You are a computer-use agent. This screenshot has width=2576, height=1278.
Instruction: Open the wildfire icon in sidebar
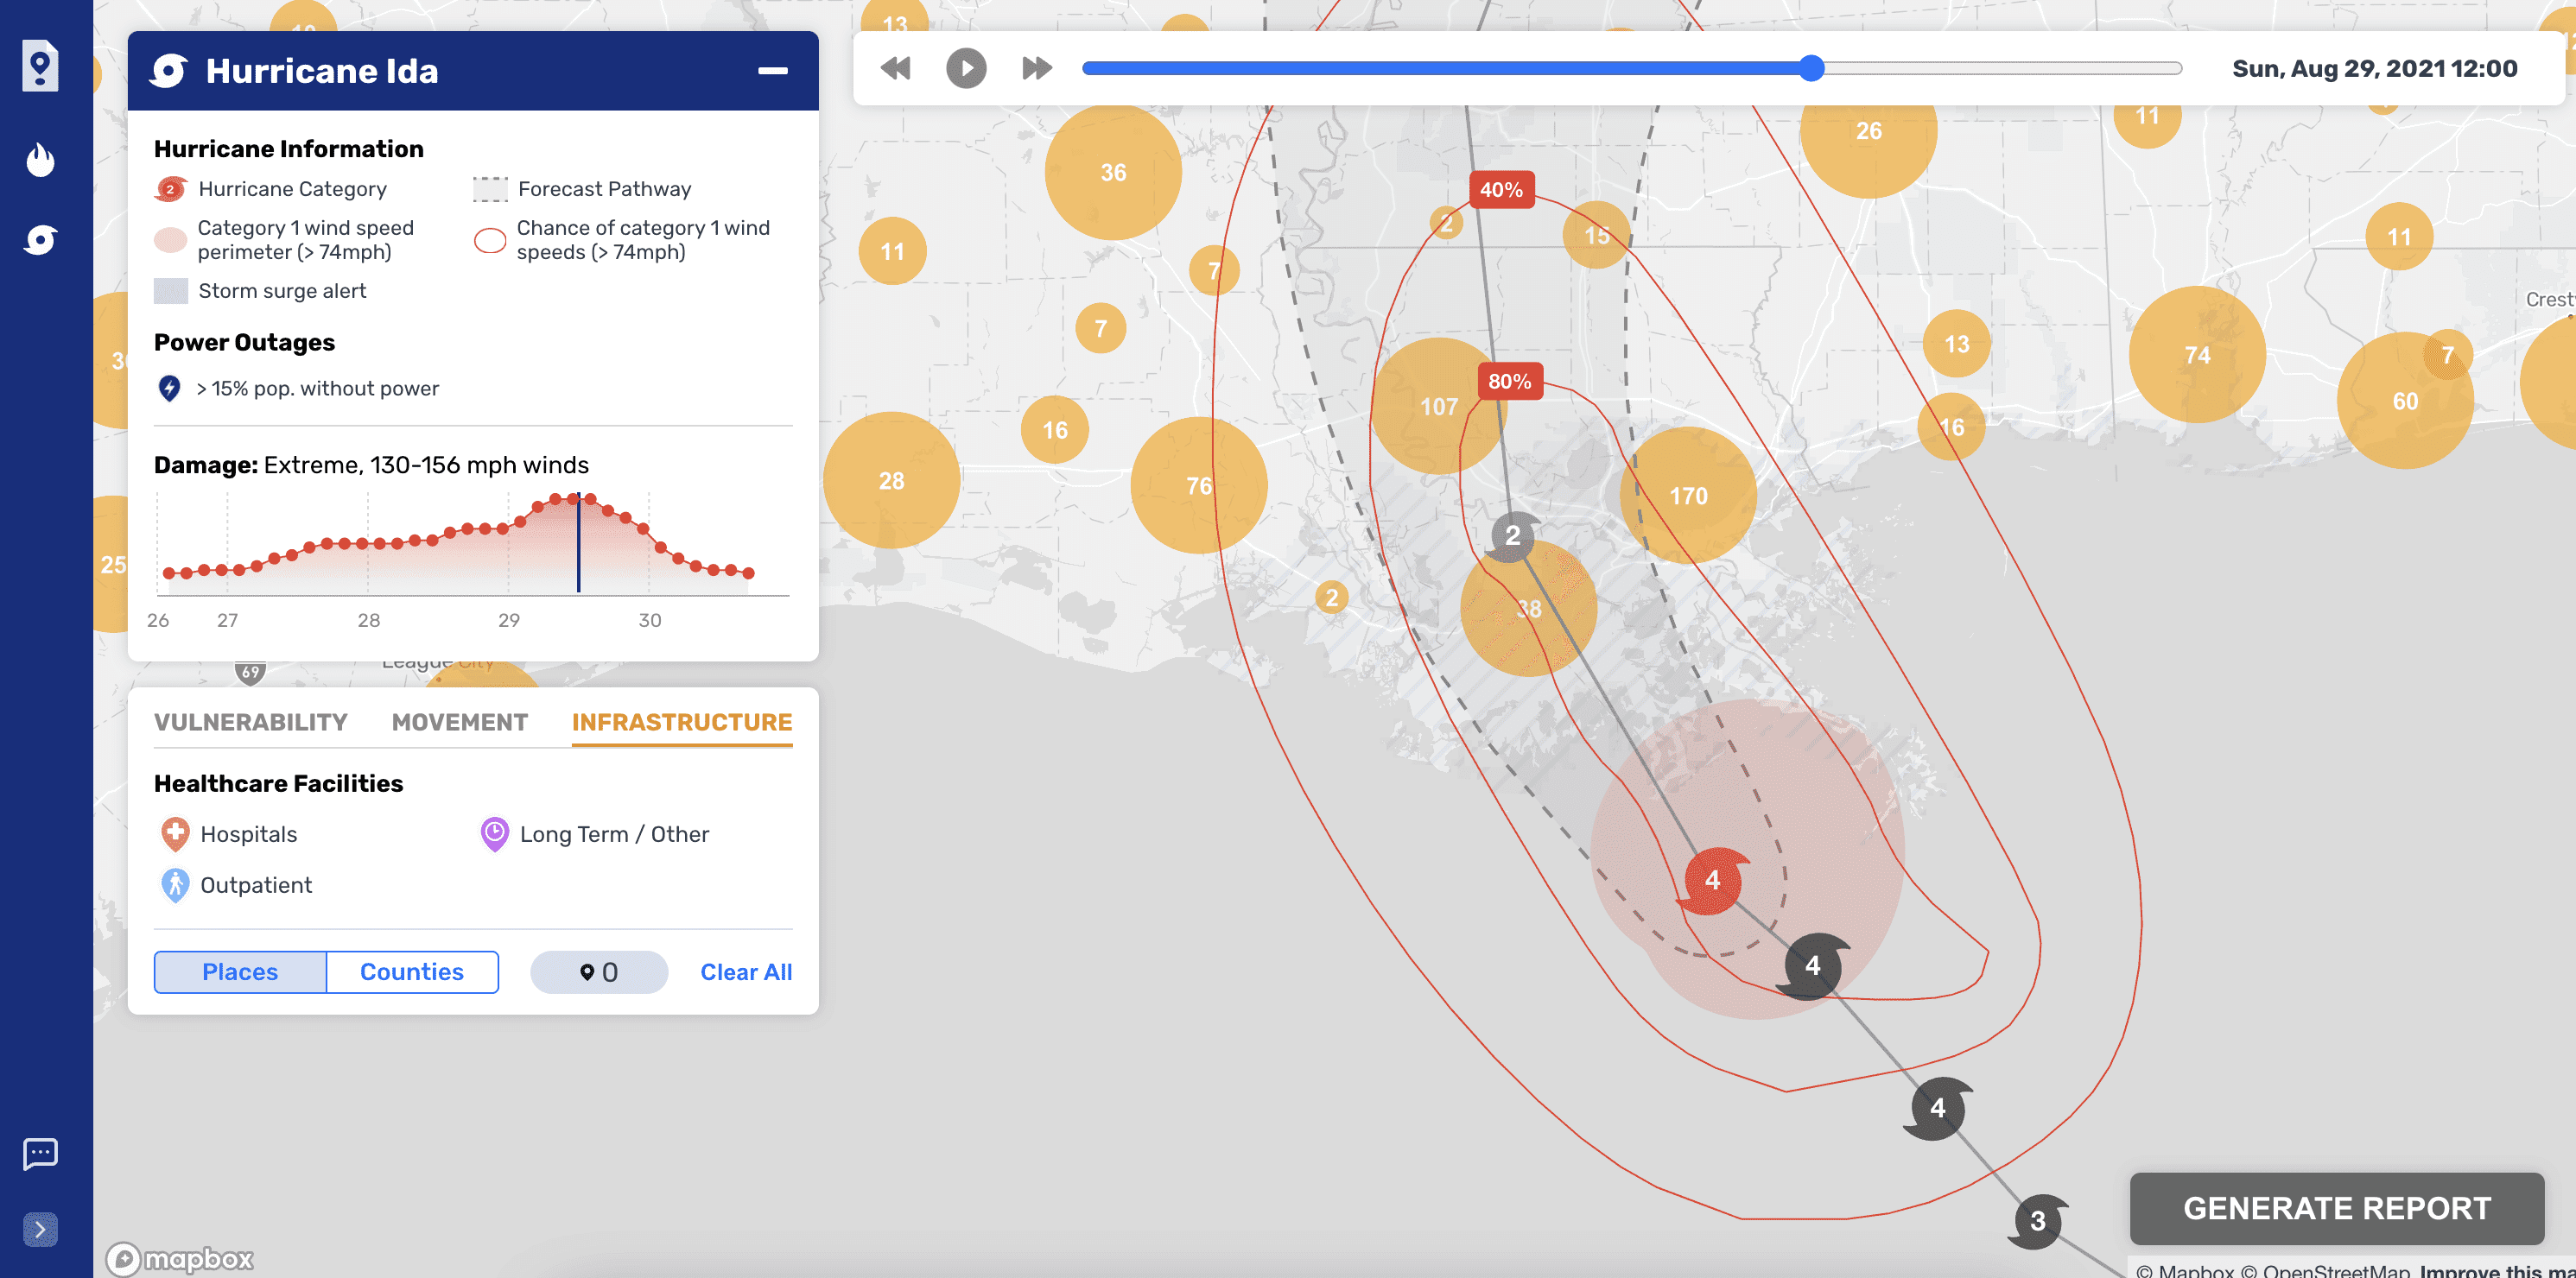(x=40, y=159)
